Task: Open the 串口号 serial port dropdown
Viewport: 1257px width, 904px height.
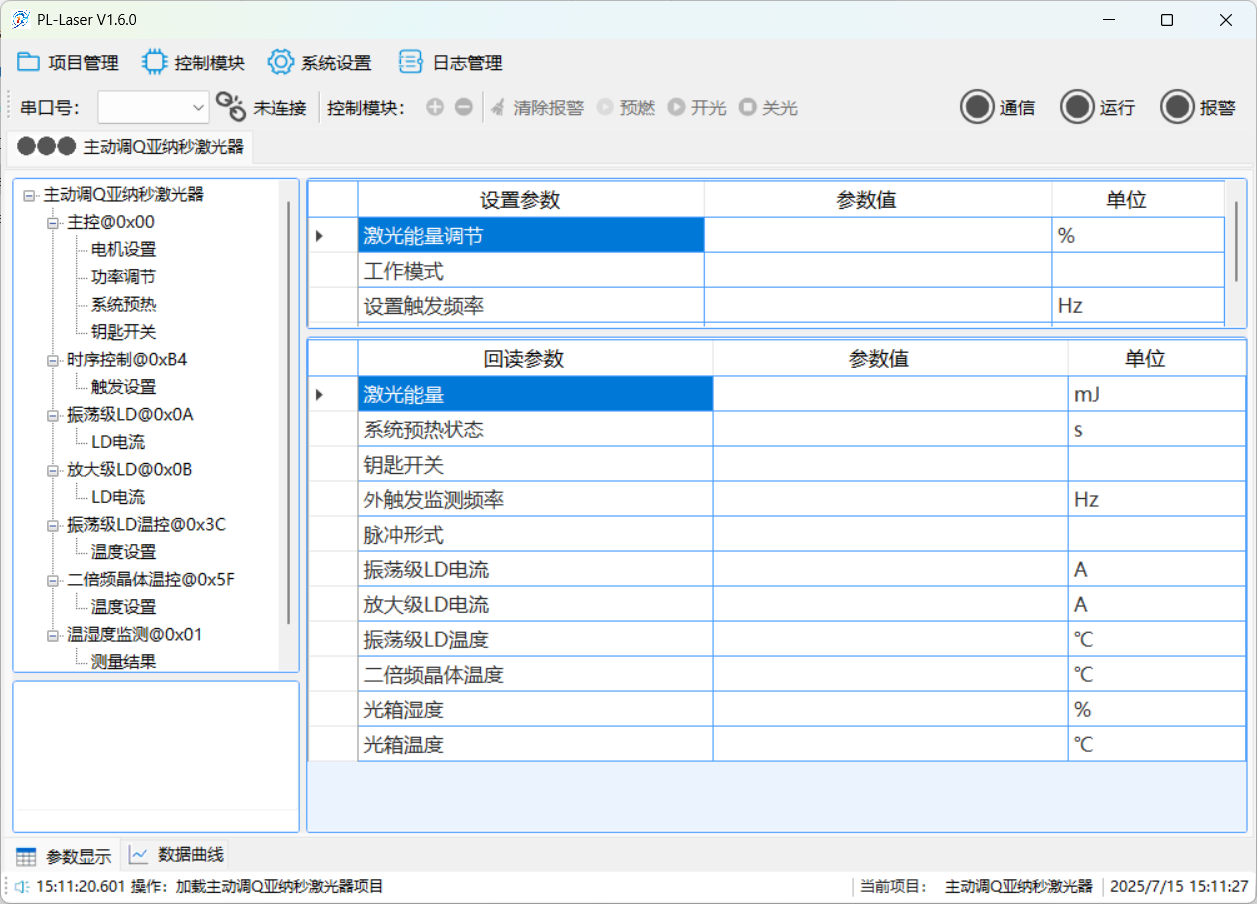Action: click(x=153, y=107)
